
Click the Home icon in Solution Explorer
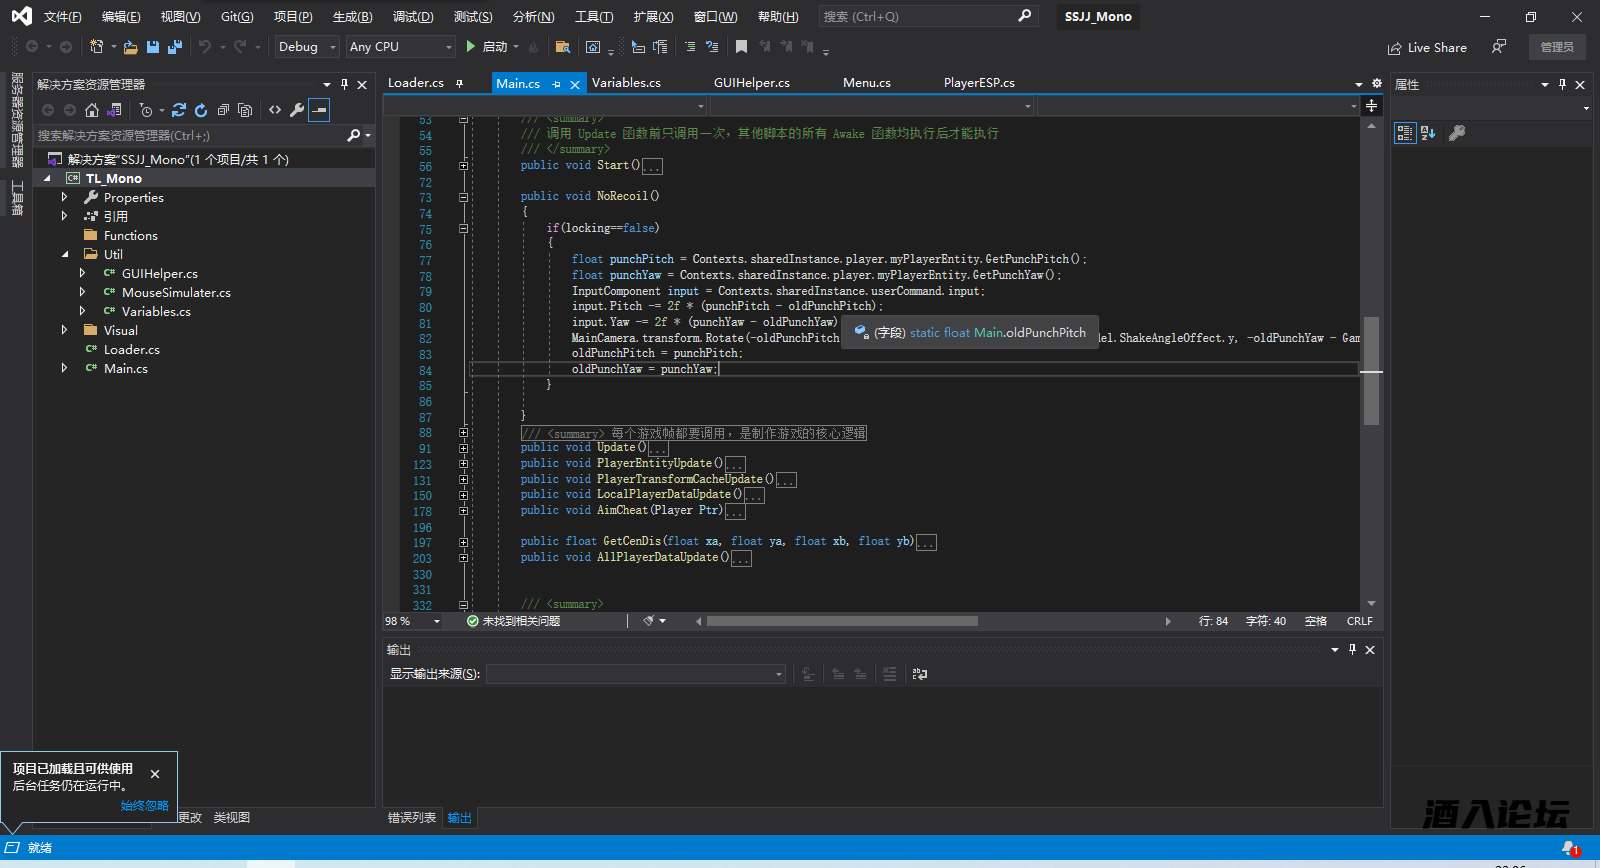(92, 110)
